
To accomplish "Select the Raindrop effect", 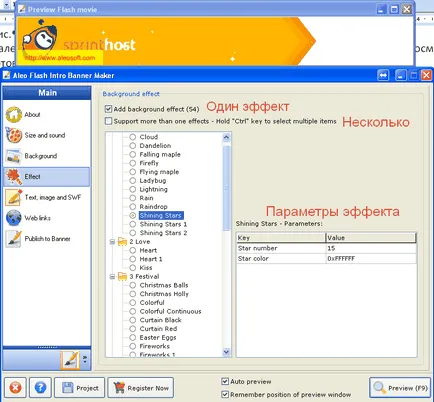I will tap(153, 207).
